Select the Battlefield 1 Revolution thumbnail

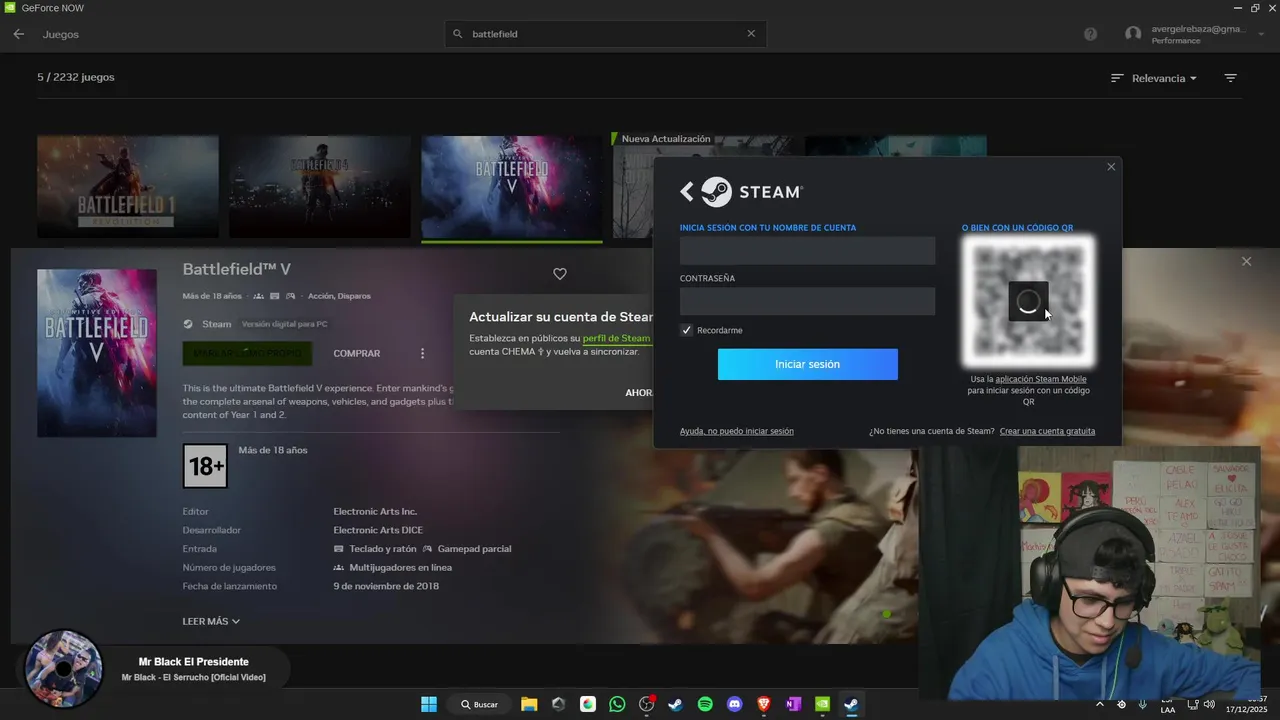128,187
